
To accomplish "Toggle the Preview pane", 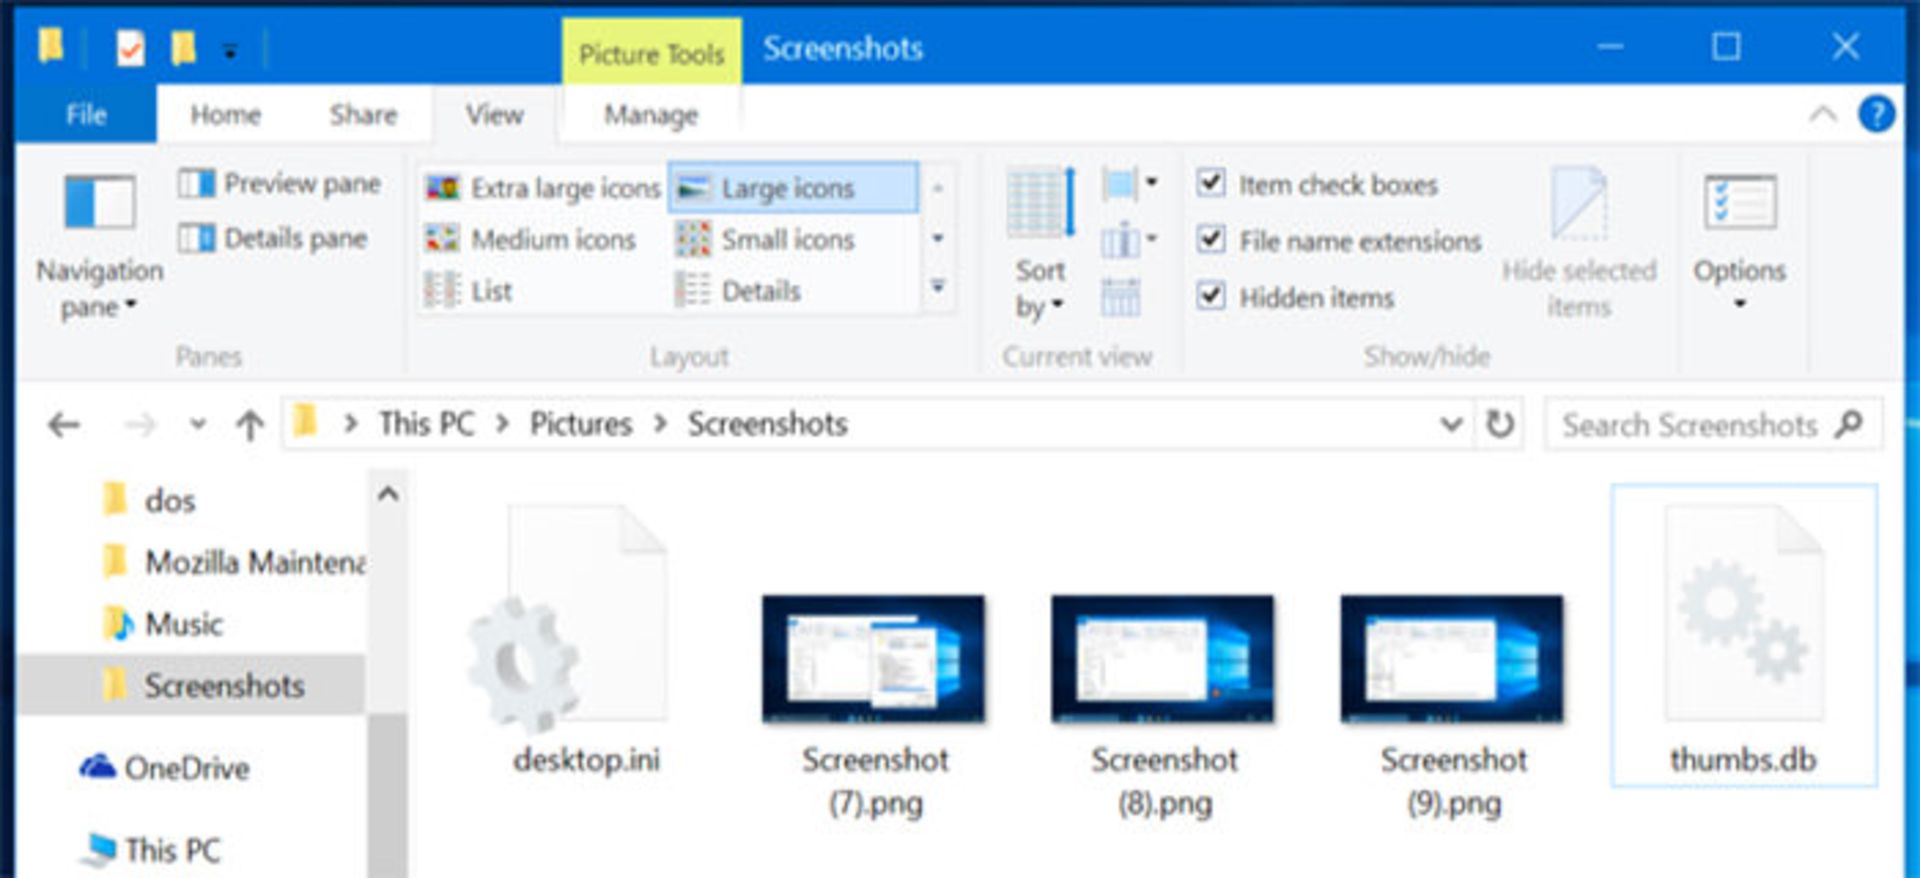I will tap(280, 184).
